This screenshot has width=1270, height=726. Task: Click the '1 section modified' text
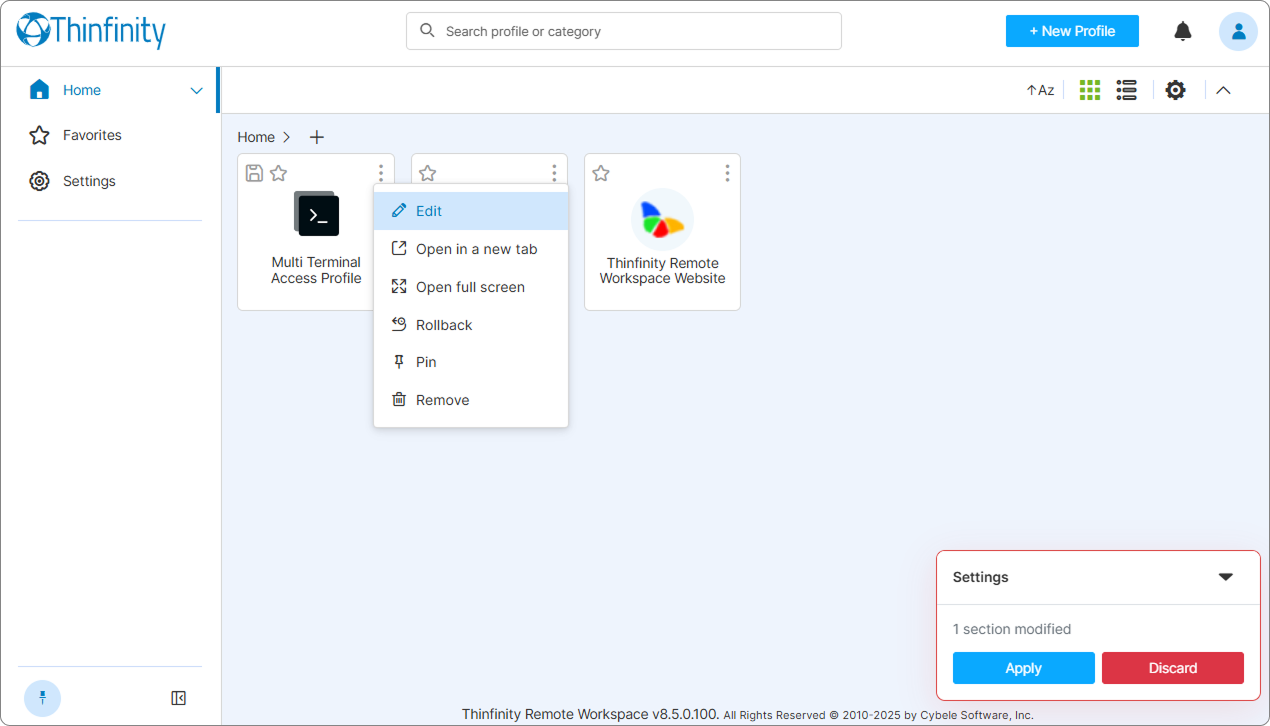[1012, 629]
